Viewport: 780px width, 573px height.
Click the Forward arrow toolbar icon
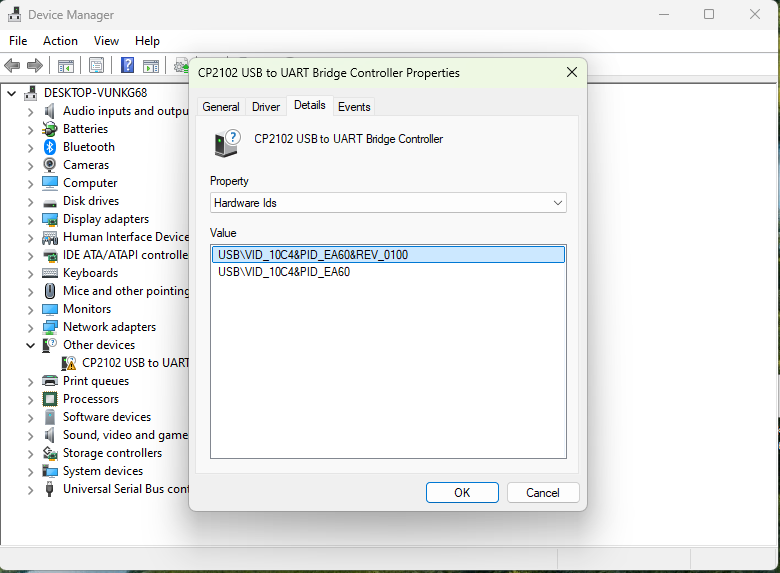click(x=34, y=65)
